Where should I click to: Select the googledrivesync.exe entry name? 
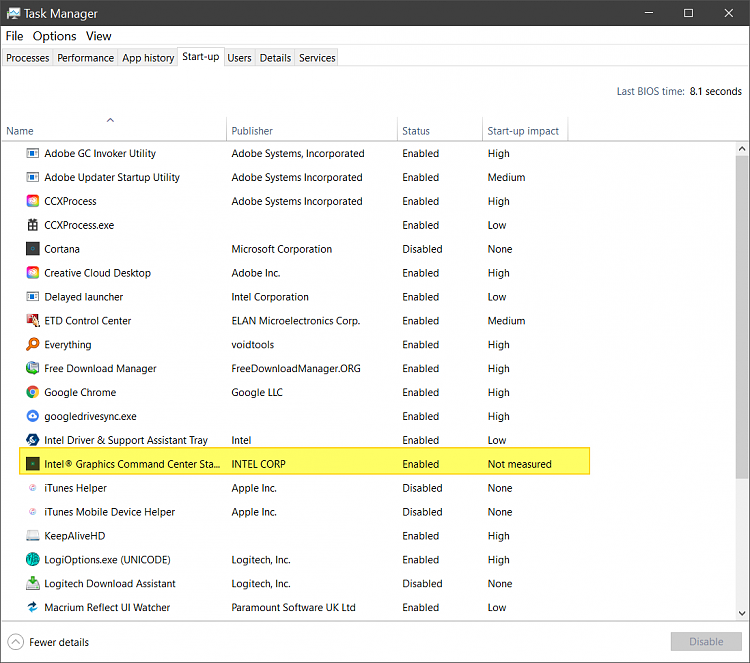click(90, 417)
